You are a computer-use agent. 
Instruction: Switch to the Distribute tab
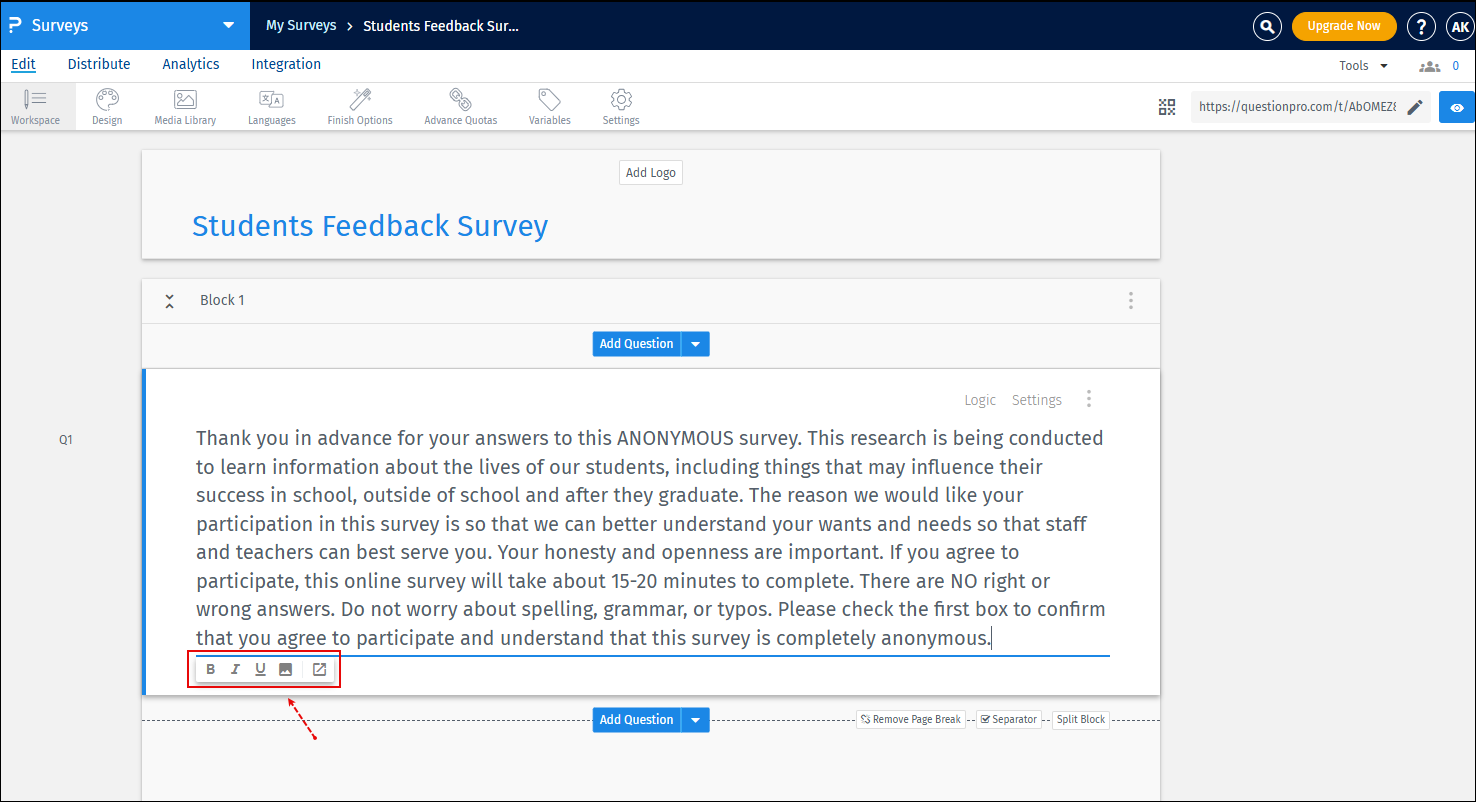tap(98, 63)
